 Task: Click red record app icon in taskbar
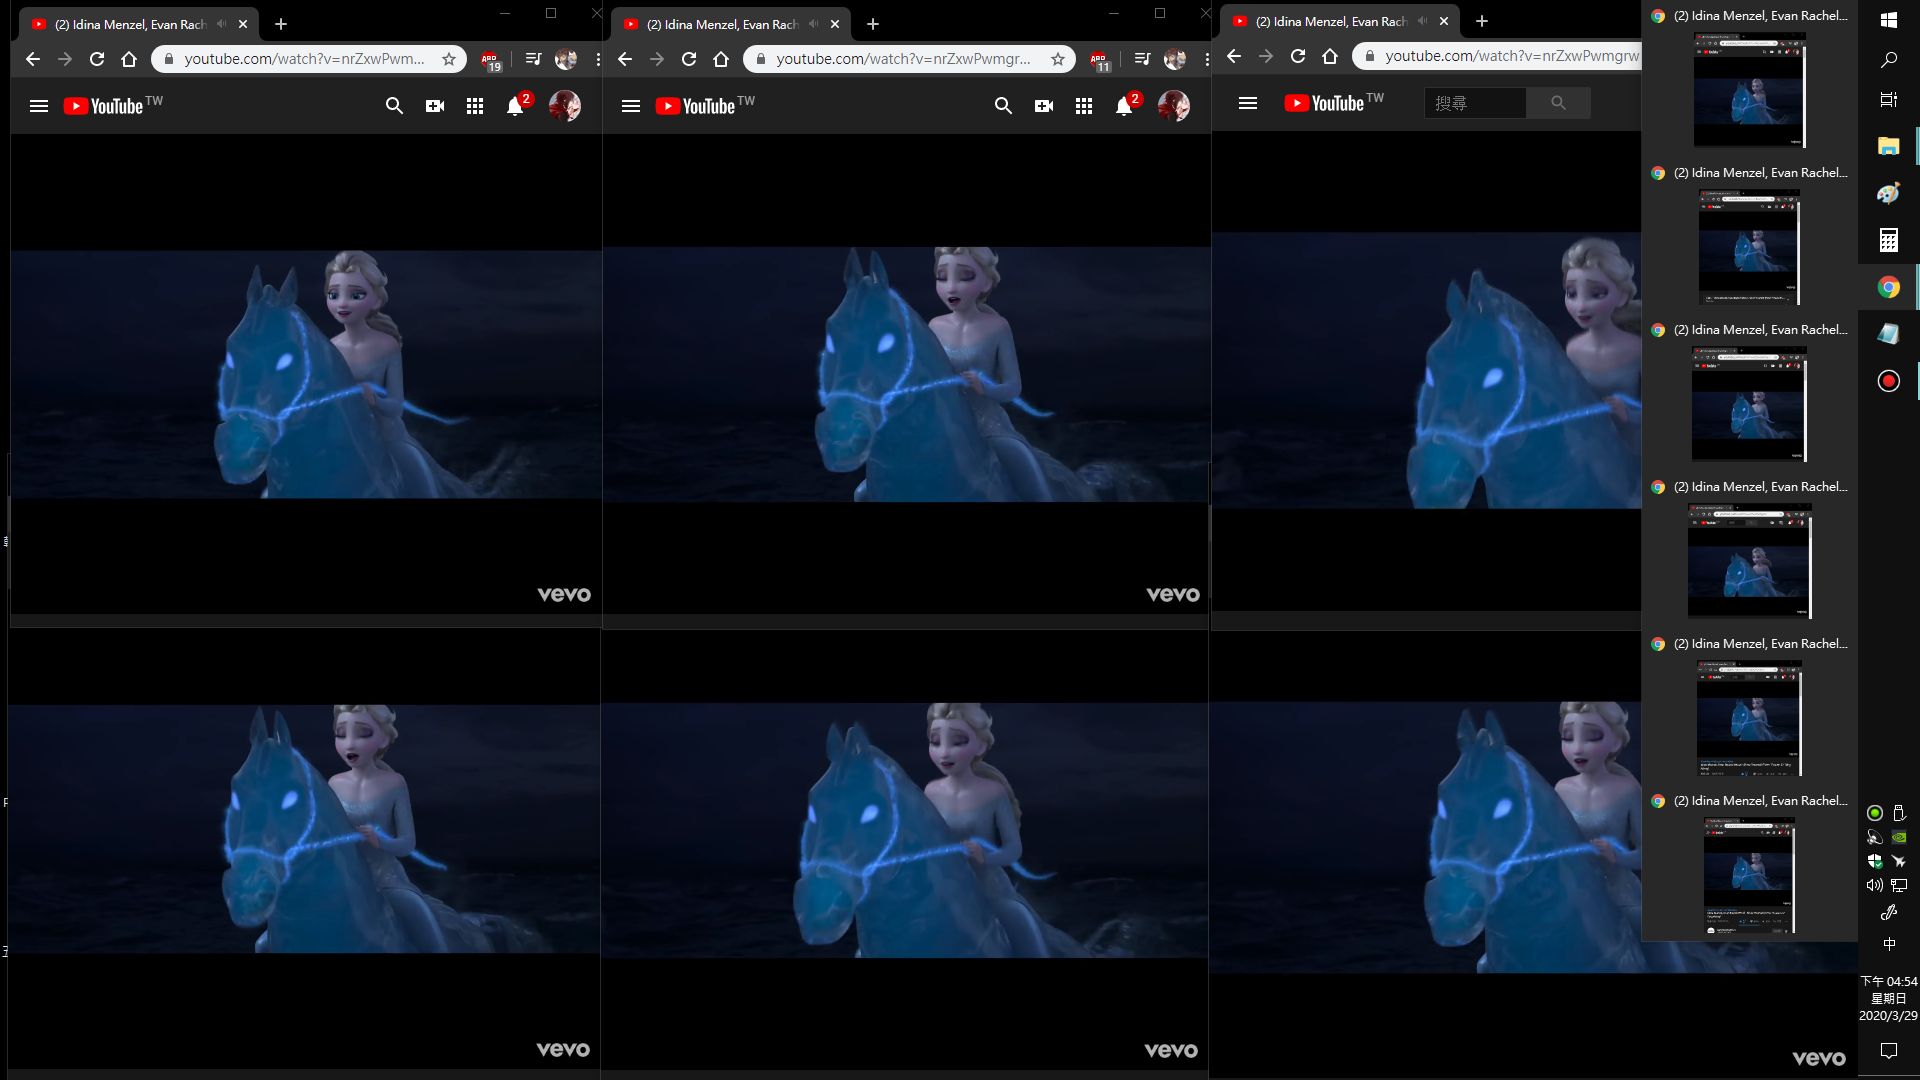point(1889,381)
